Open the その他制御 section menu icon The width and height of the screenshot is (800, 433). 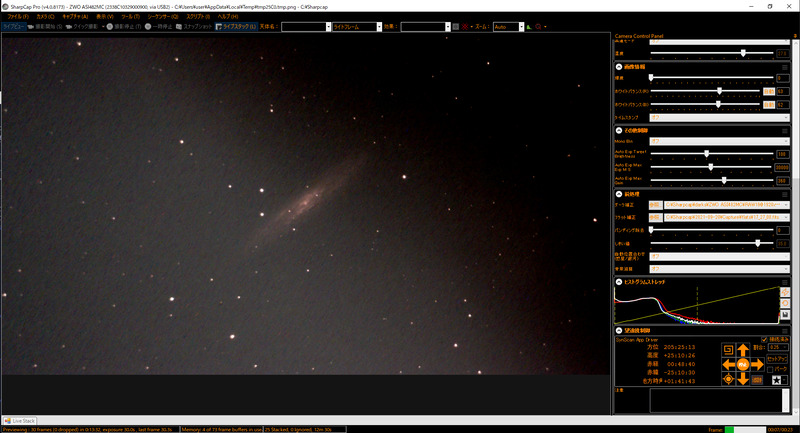(x=785, y=131)
